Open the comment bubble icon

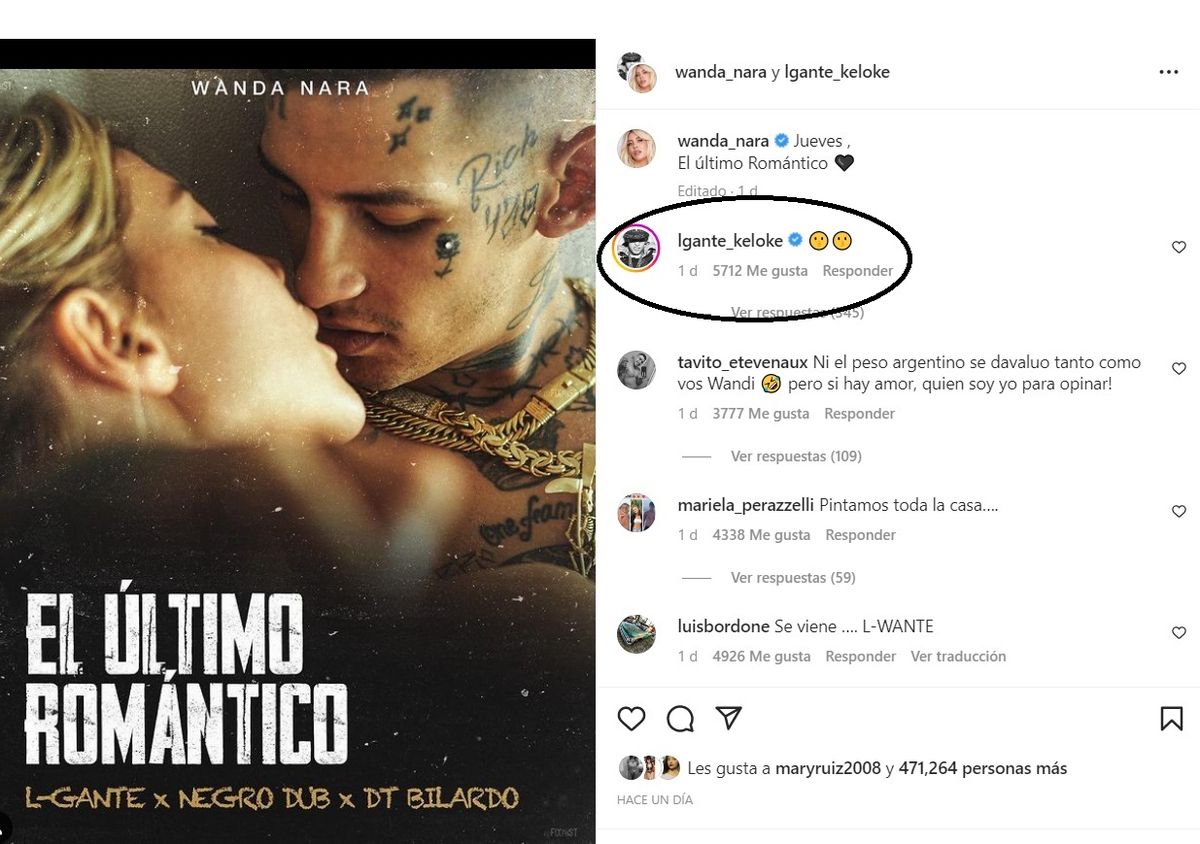click(x=680, y=718)
